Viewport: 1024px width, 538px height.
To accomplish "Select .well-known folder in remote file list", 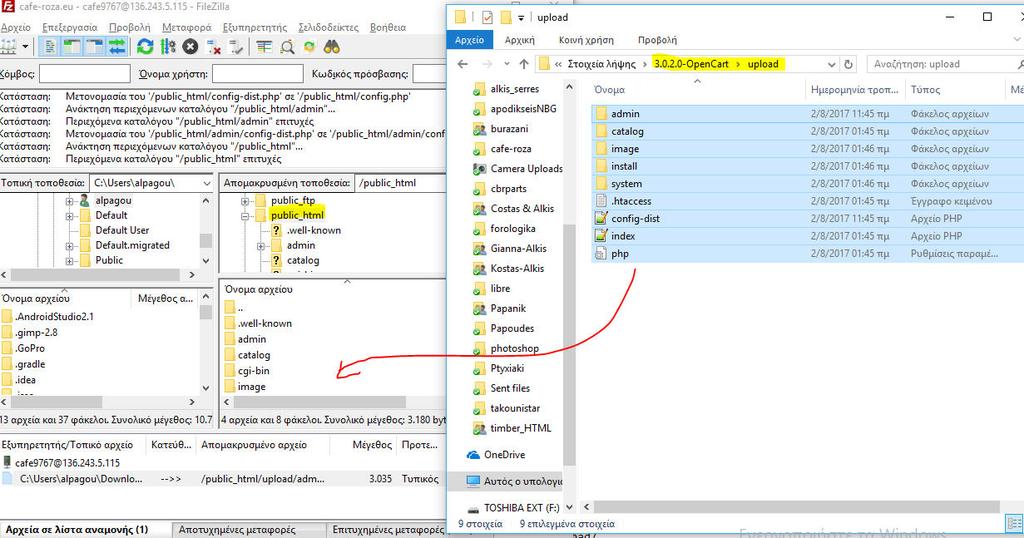I will [264, 323].
